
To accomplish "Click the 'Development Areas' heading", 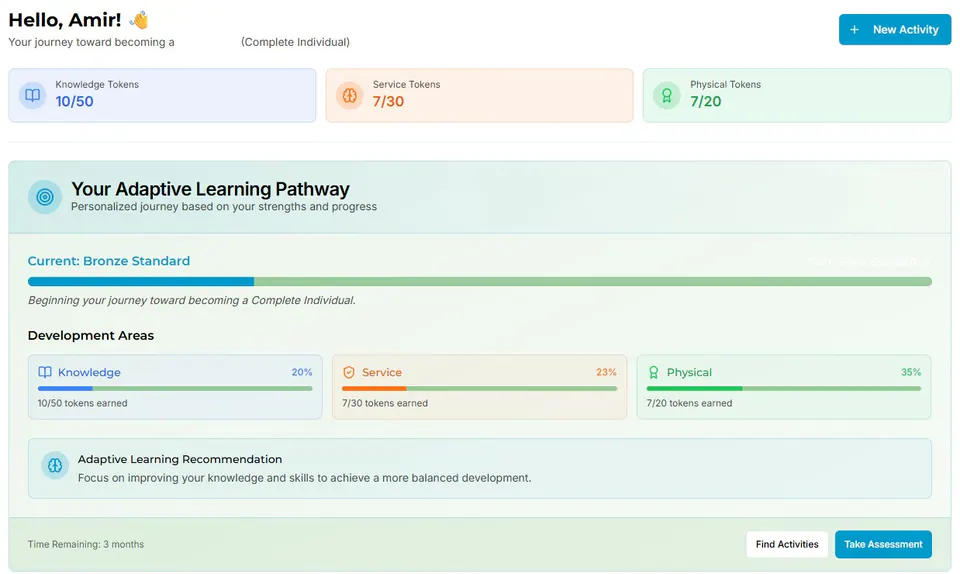I will [x=91, y=335].
